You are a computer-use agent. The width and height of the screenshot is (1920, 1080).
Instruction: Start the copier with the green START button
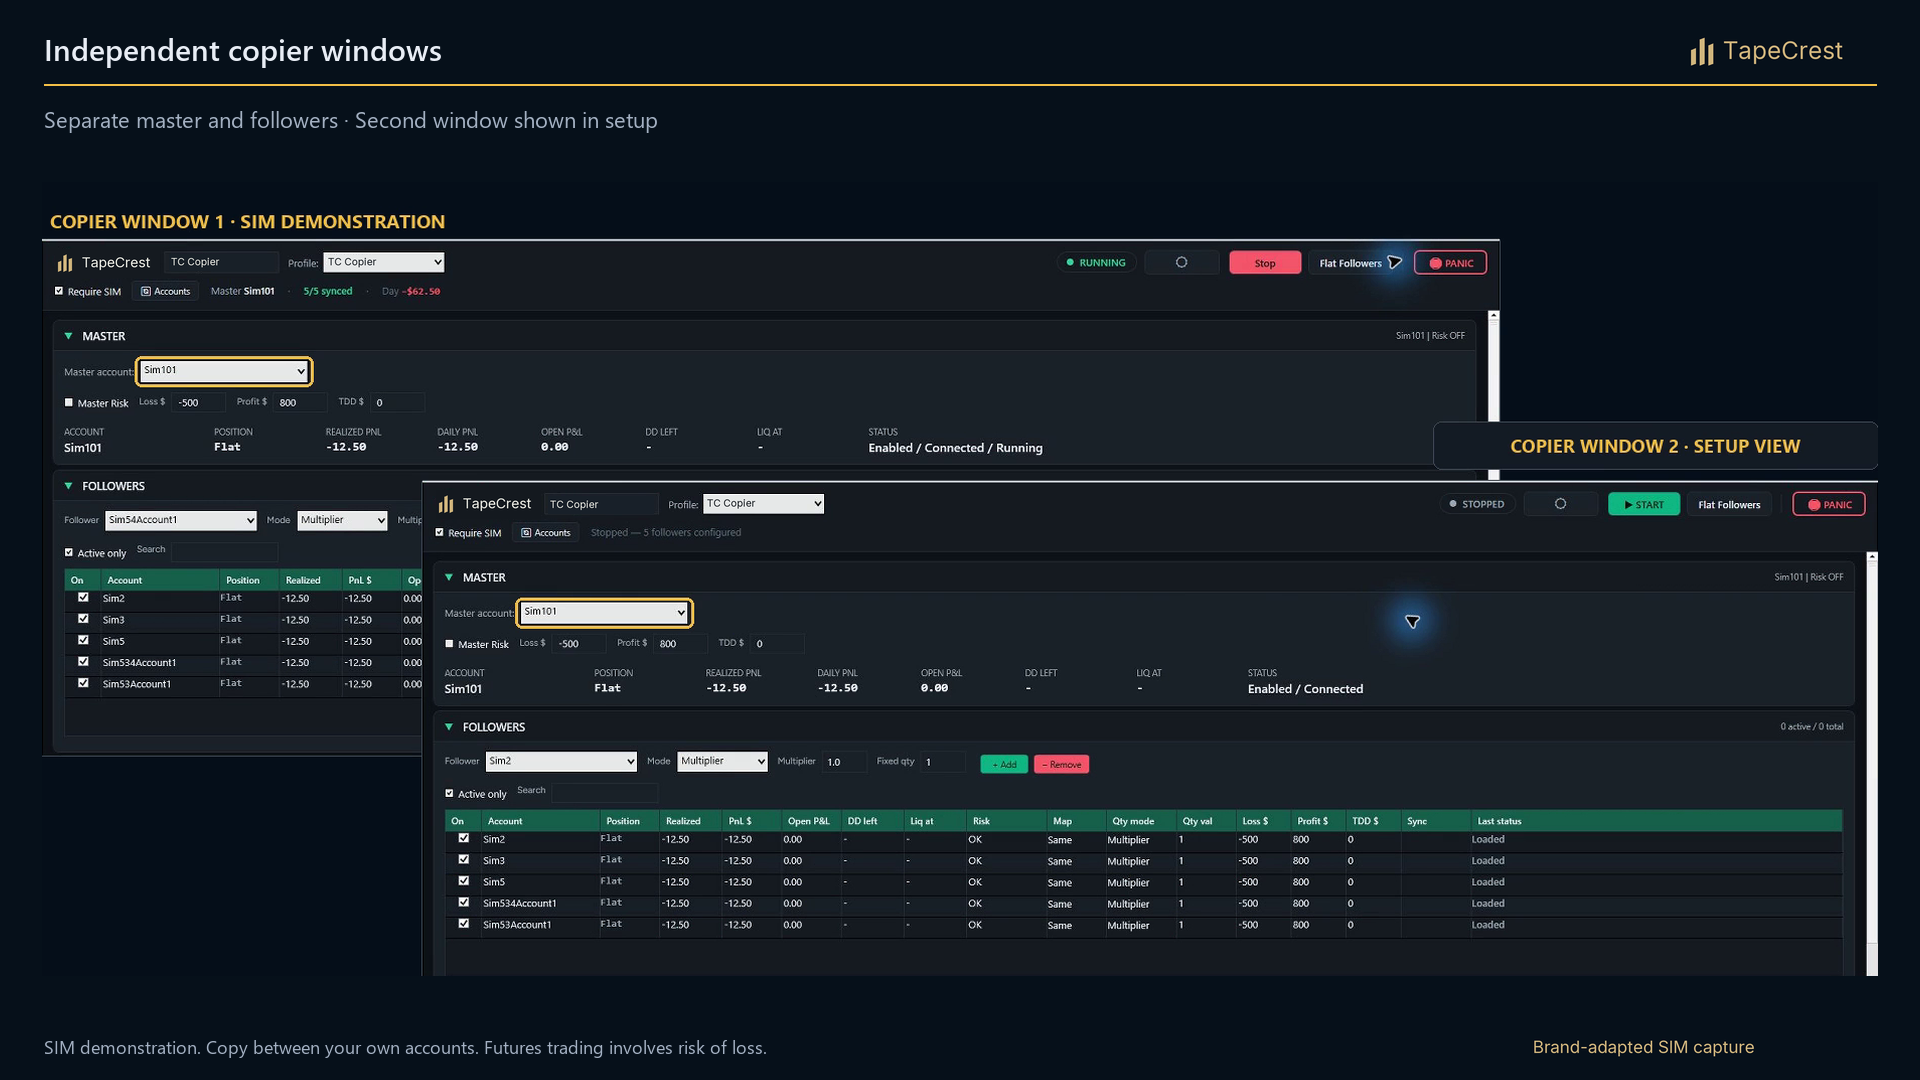pos(1644,505)
